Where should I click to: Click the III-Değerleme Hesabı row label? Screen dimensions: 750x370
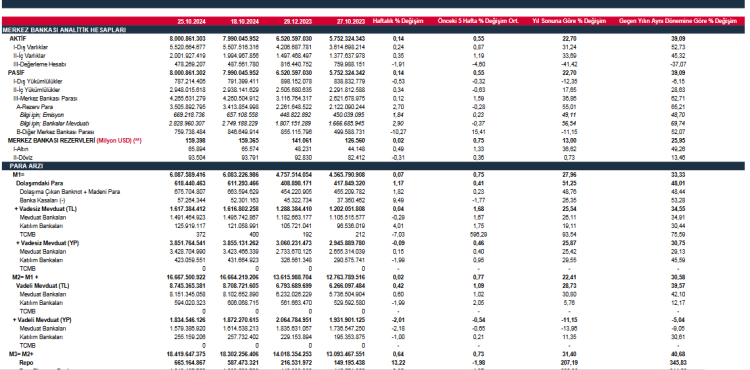[x=40, y=64]
